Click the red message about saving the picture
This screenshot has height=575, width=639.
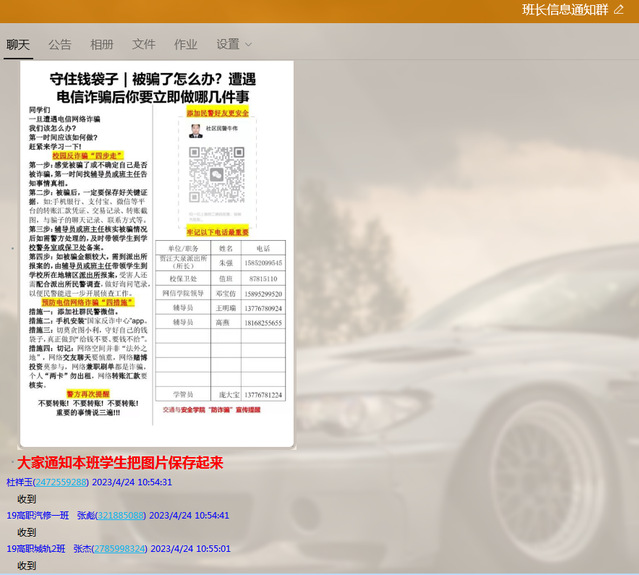[x=119, y=463]
